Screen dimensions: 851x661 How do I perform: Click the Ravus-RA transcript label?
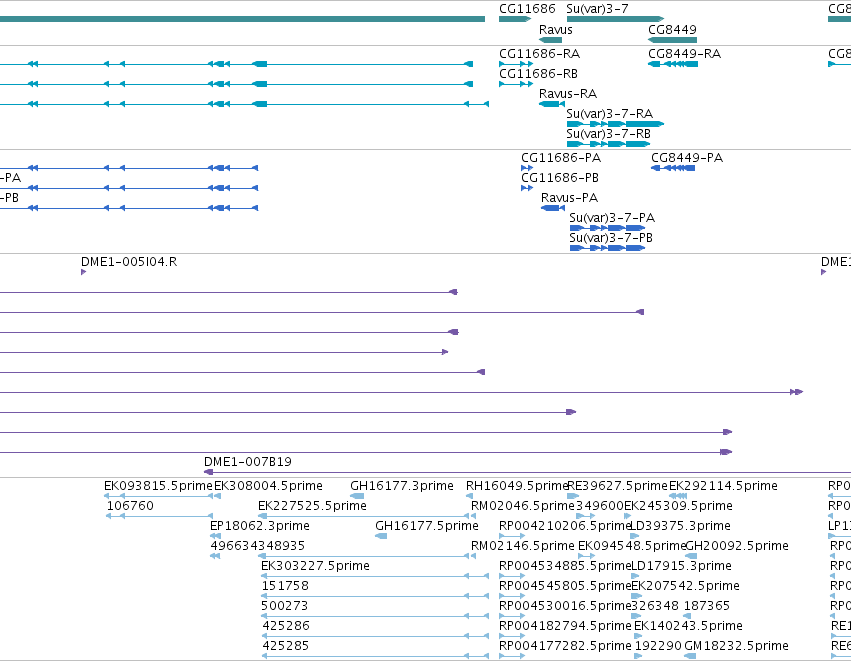tap(568, 94)
